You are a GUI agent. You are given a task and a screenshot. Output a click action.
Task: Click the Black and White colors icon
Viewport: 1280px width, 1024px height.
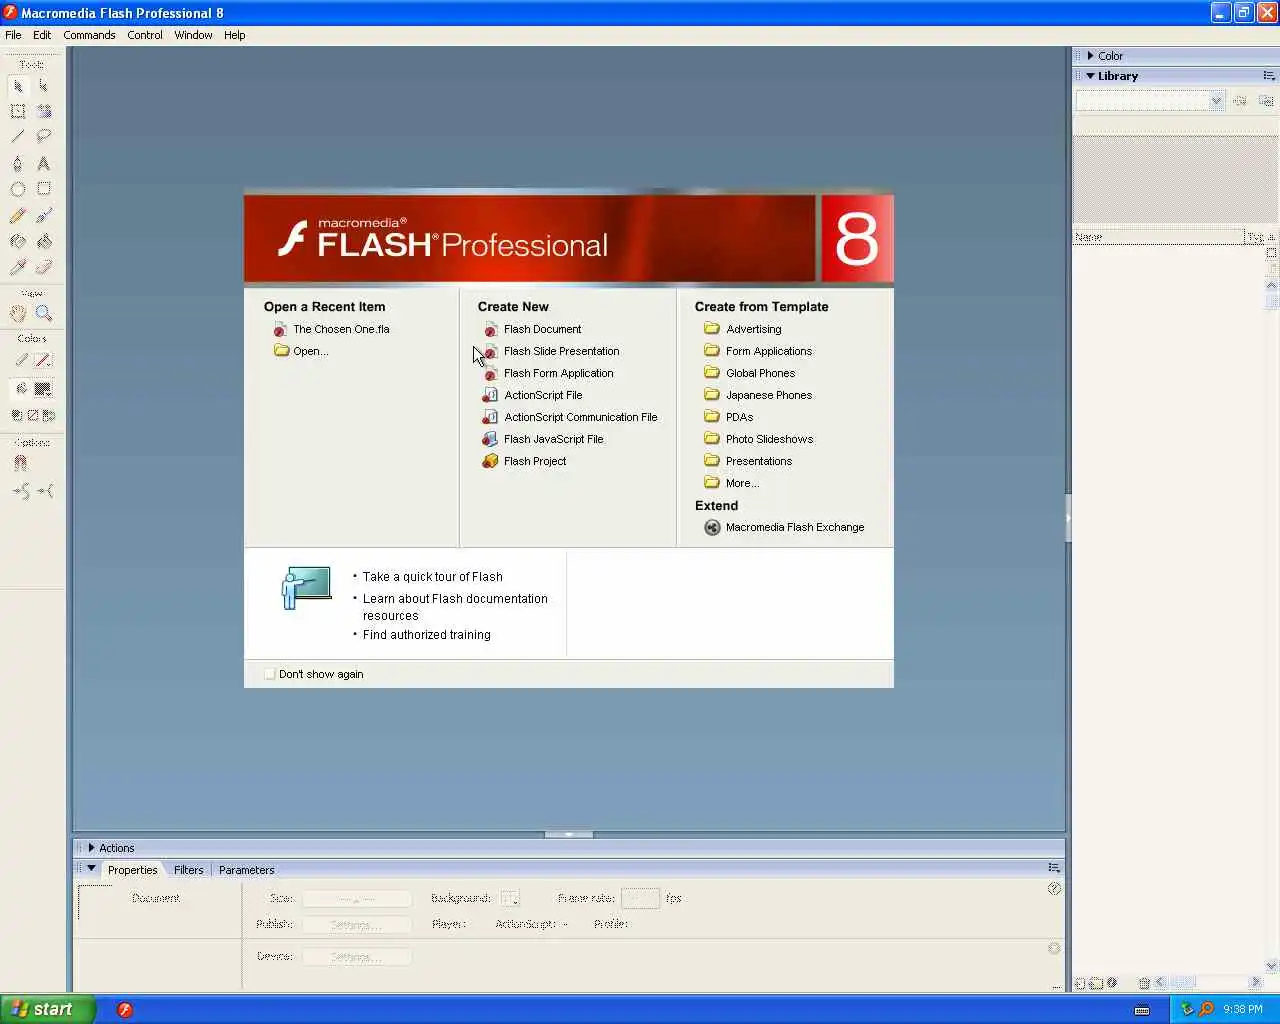17,415
